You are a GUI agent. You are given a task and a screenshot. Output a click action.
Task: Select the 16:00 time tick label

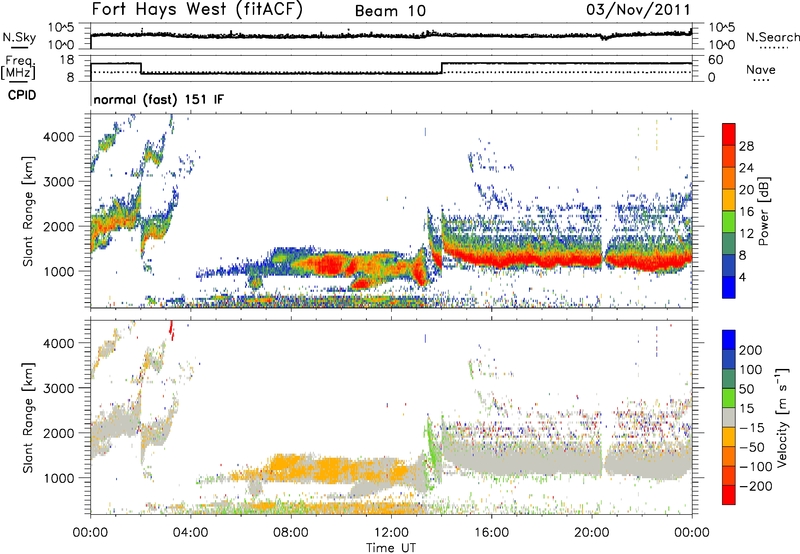click(491, 533)
